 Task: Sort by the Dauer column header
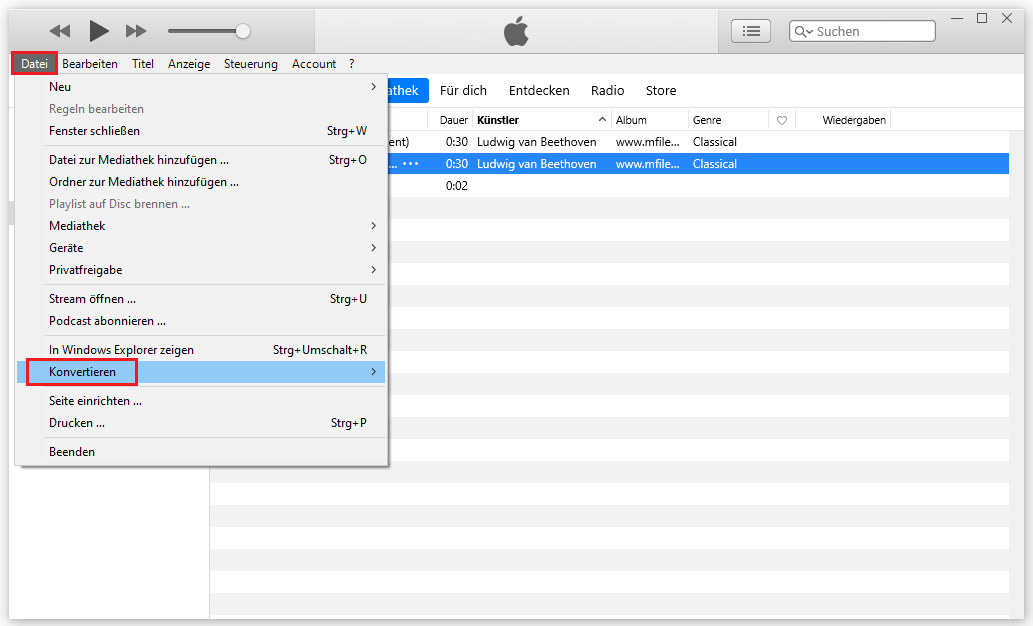453,120
